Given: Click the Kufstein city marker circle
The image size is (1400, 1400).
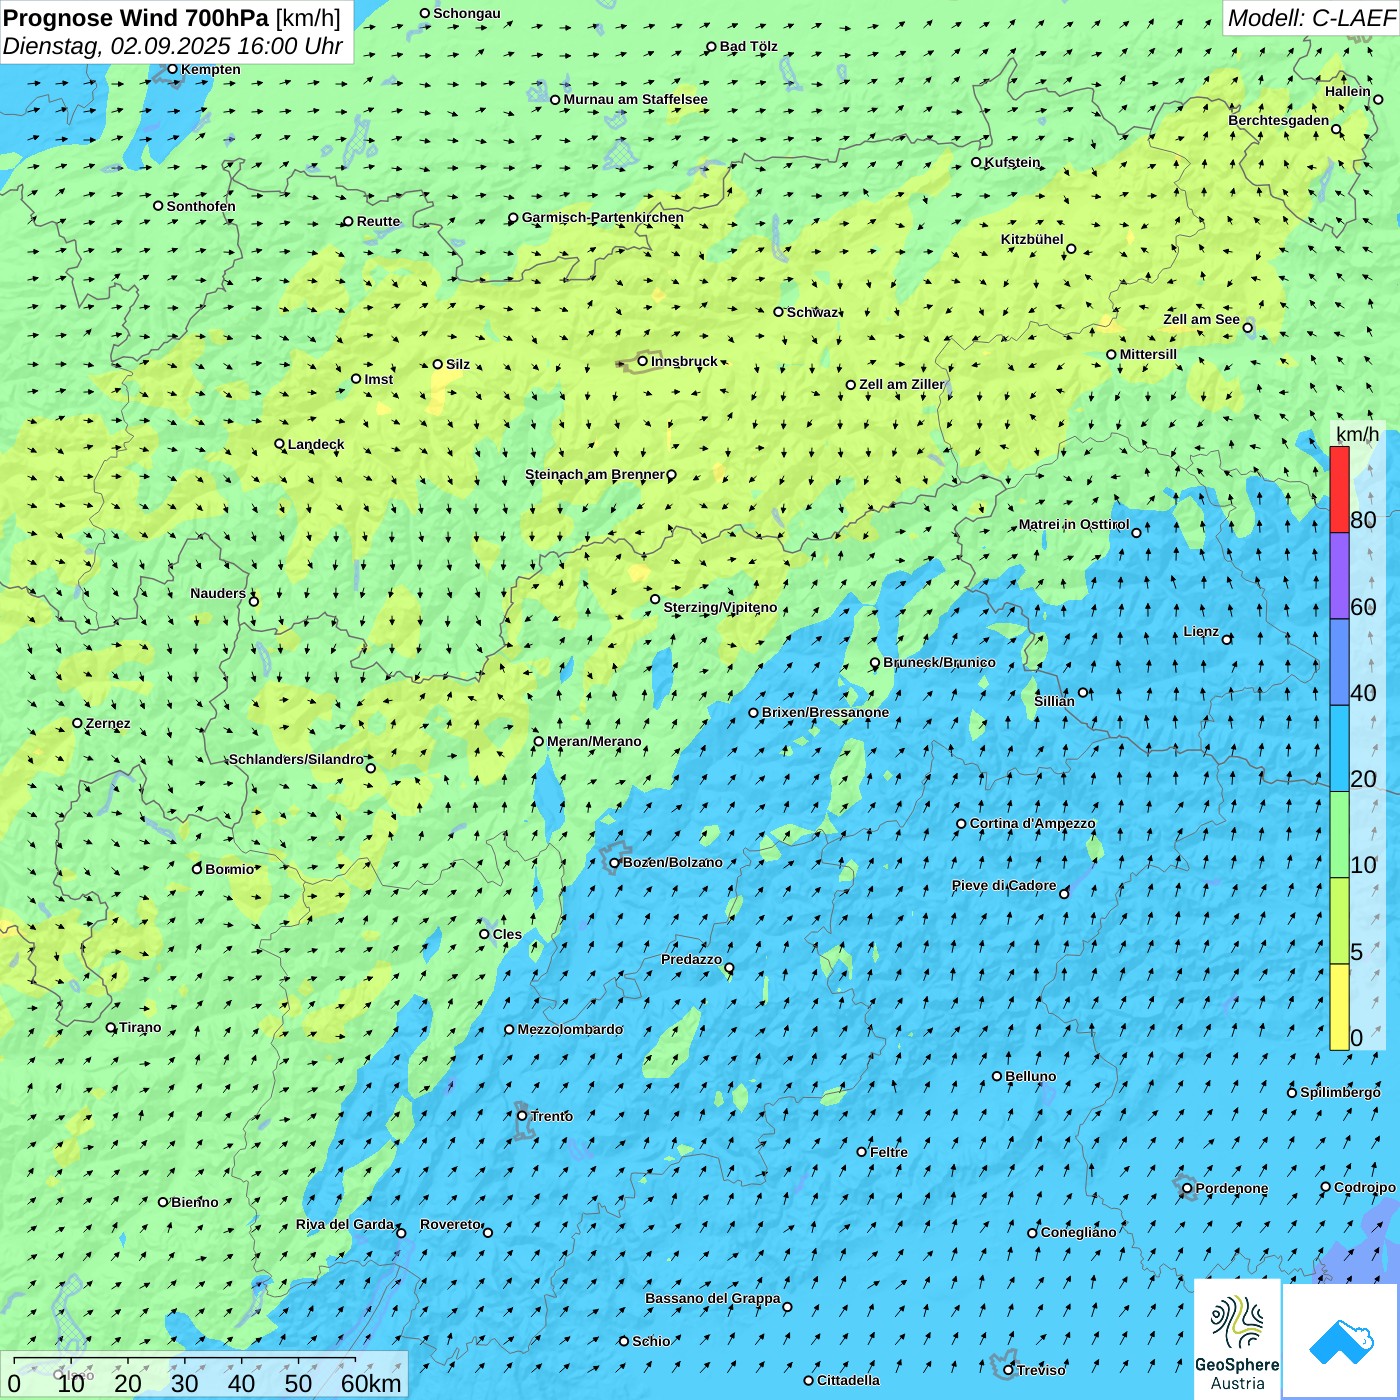Looking at the screenshot, I should [976, 162].
